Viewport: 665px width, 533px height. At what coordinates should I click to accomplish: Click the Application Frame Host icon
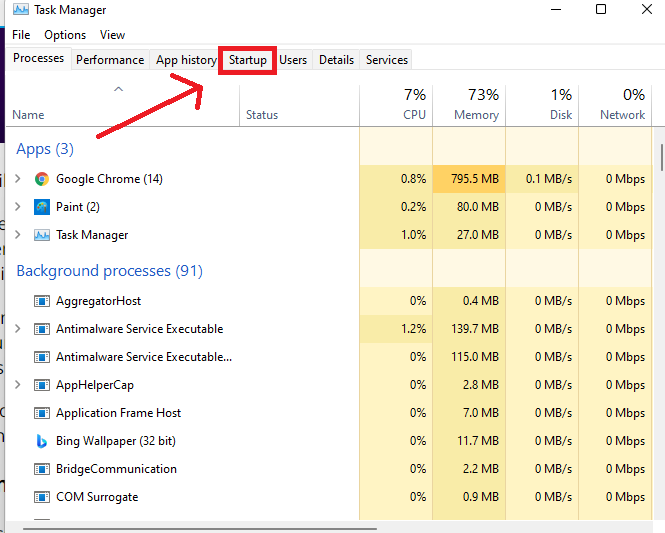point(41,413)
